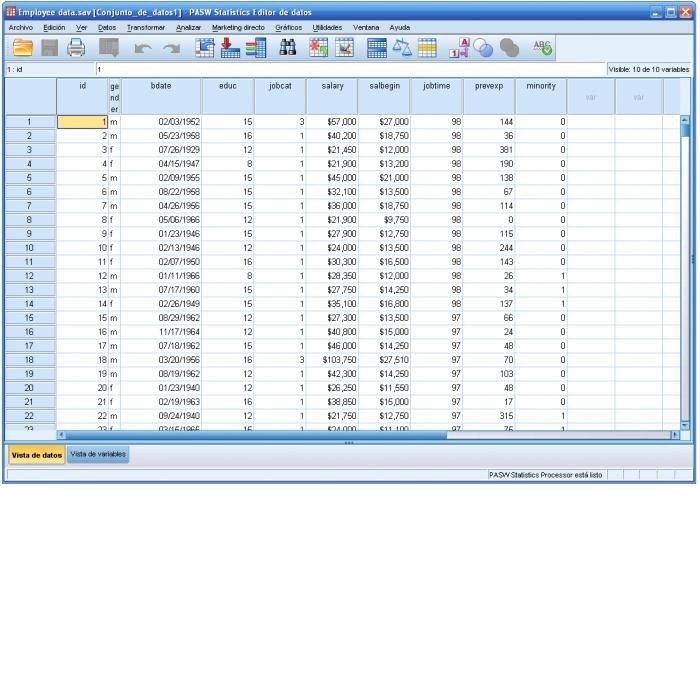Click the cell value input field
The image size is (700, 700).
[350, 69]
